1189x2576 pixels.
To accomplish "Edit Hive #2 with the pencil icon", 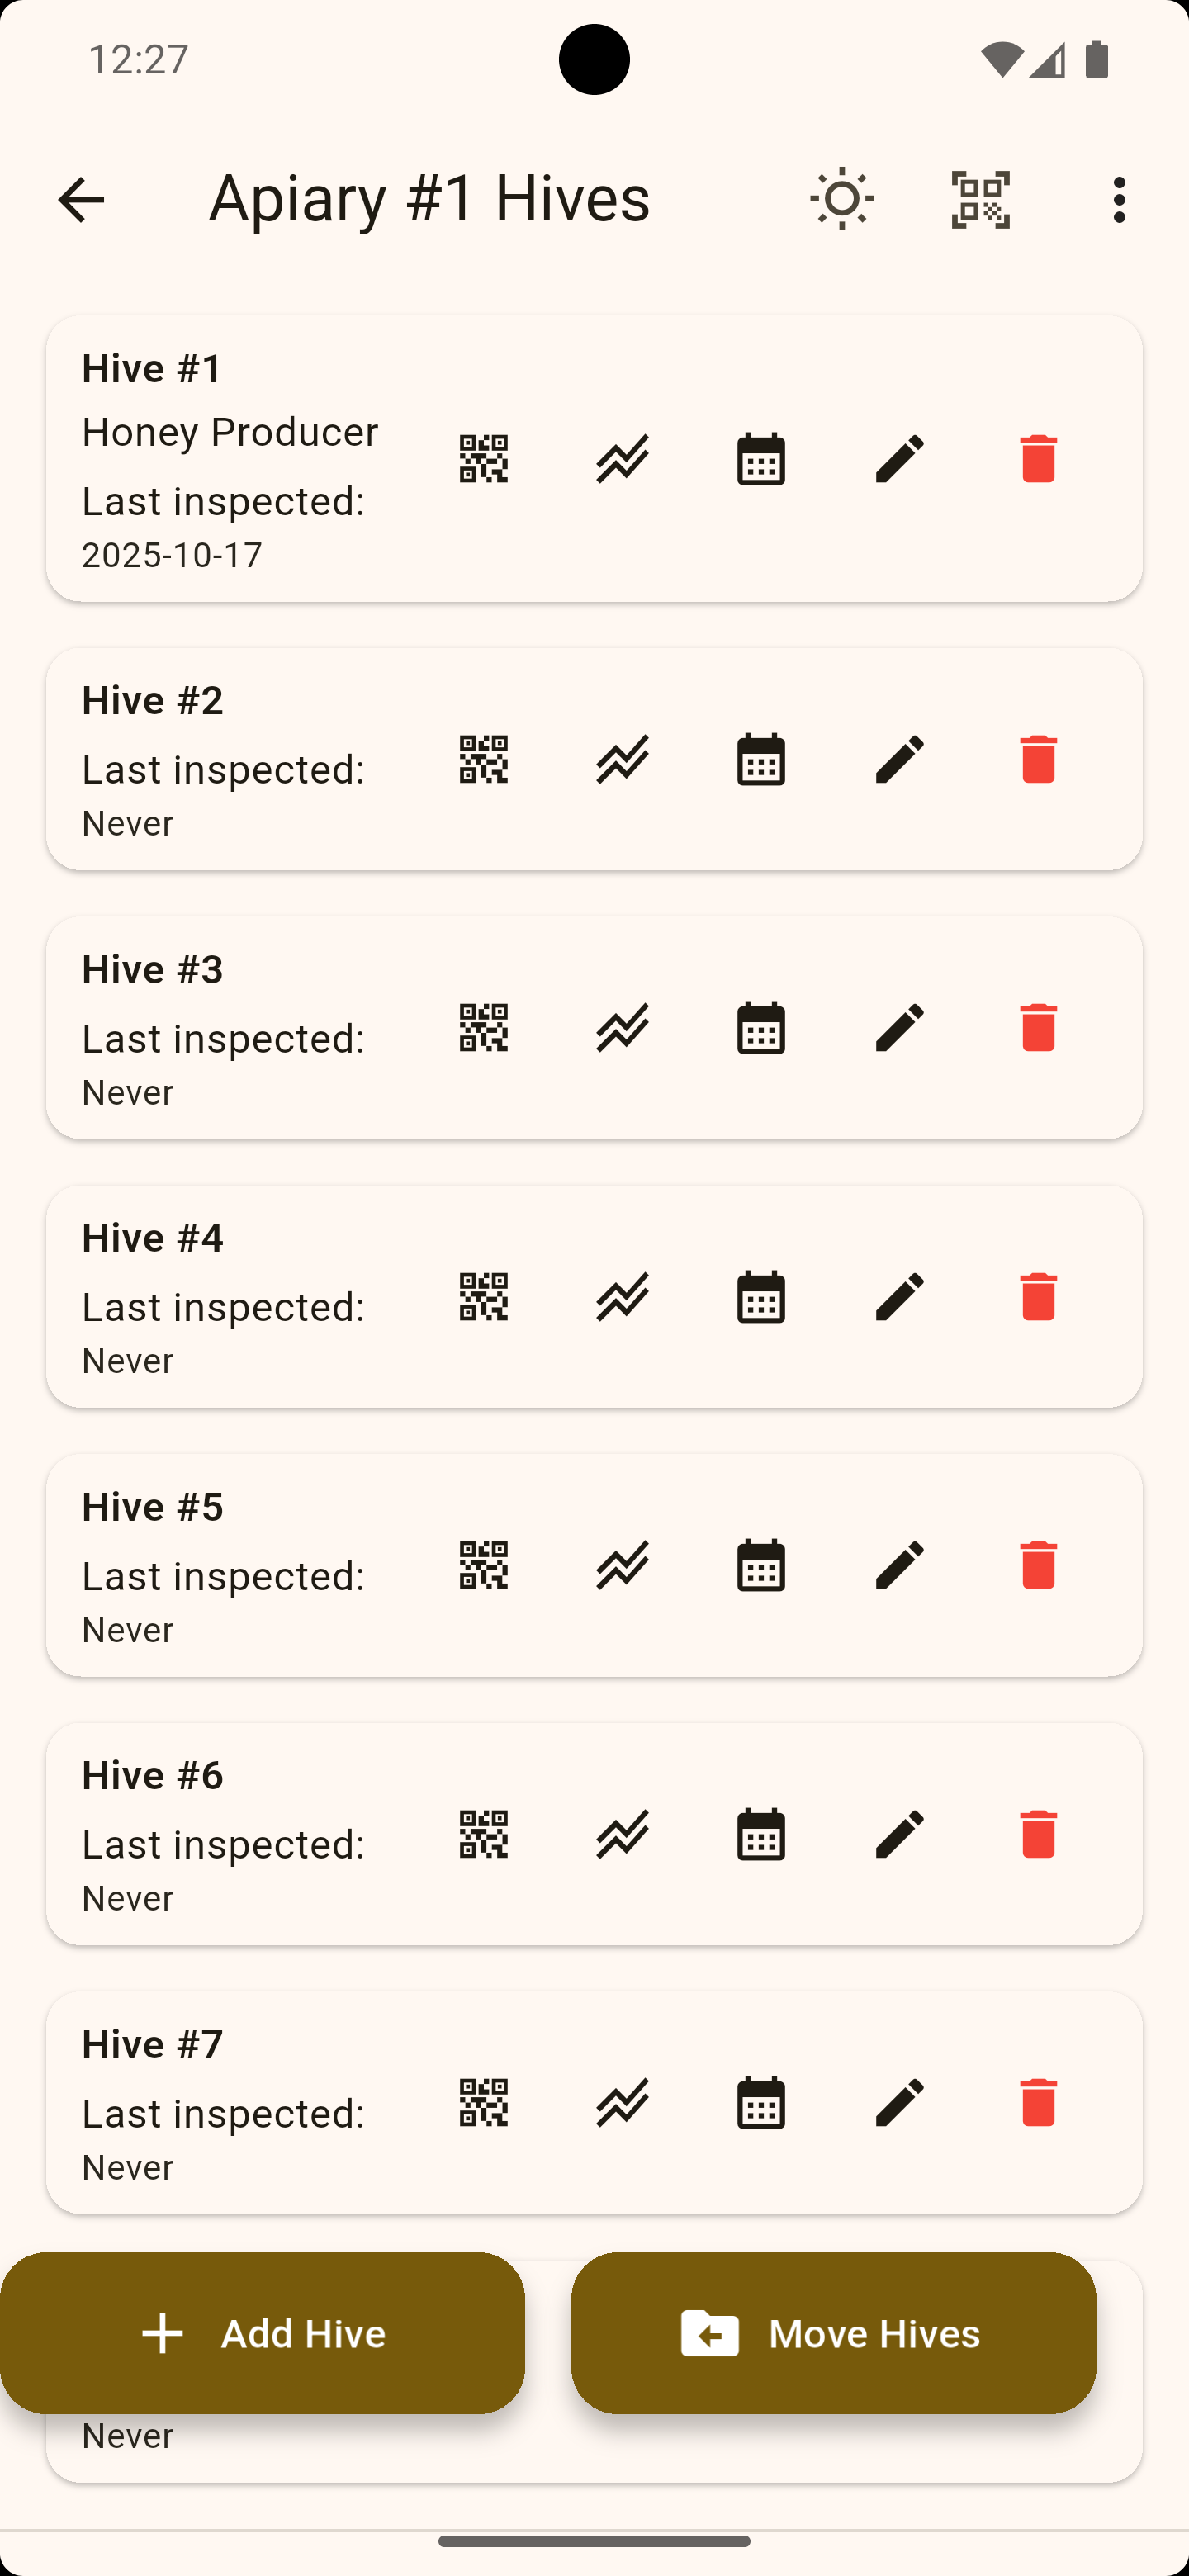I will click(900, 759).
